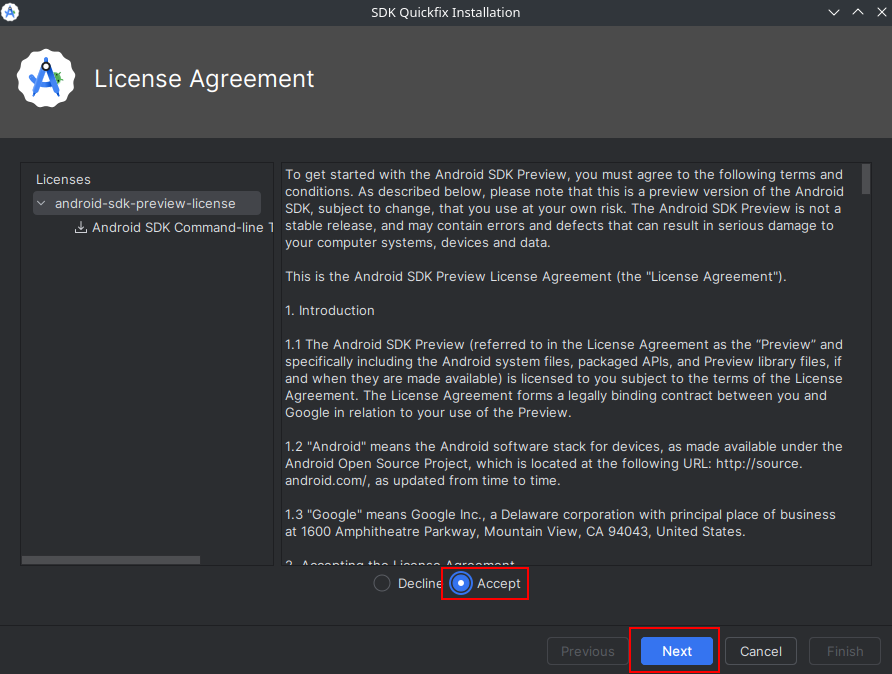
Task: Collapse the android-sdk-preview-license tree node
Action: (41, 203)
